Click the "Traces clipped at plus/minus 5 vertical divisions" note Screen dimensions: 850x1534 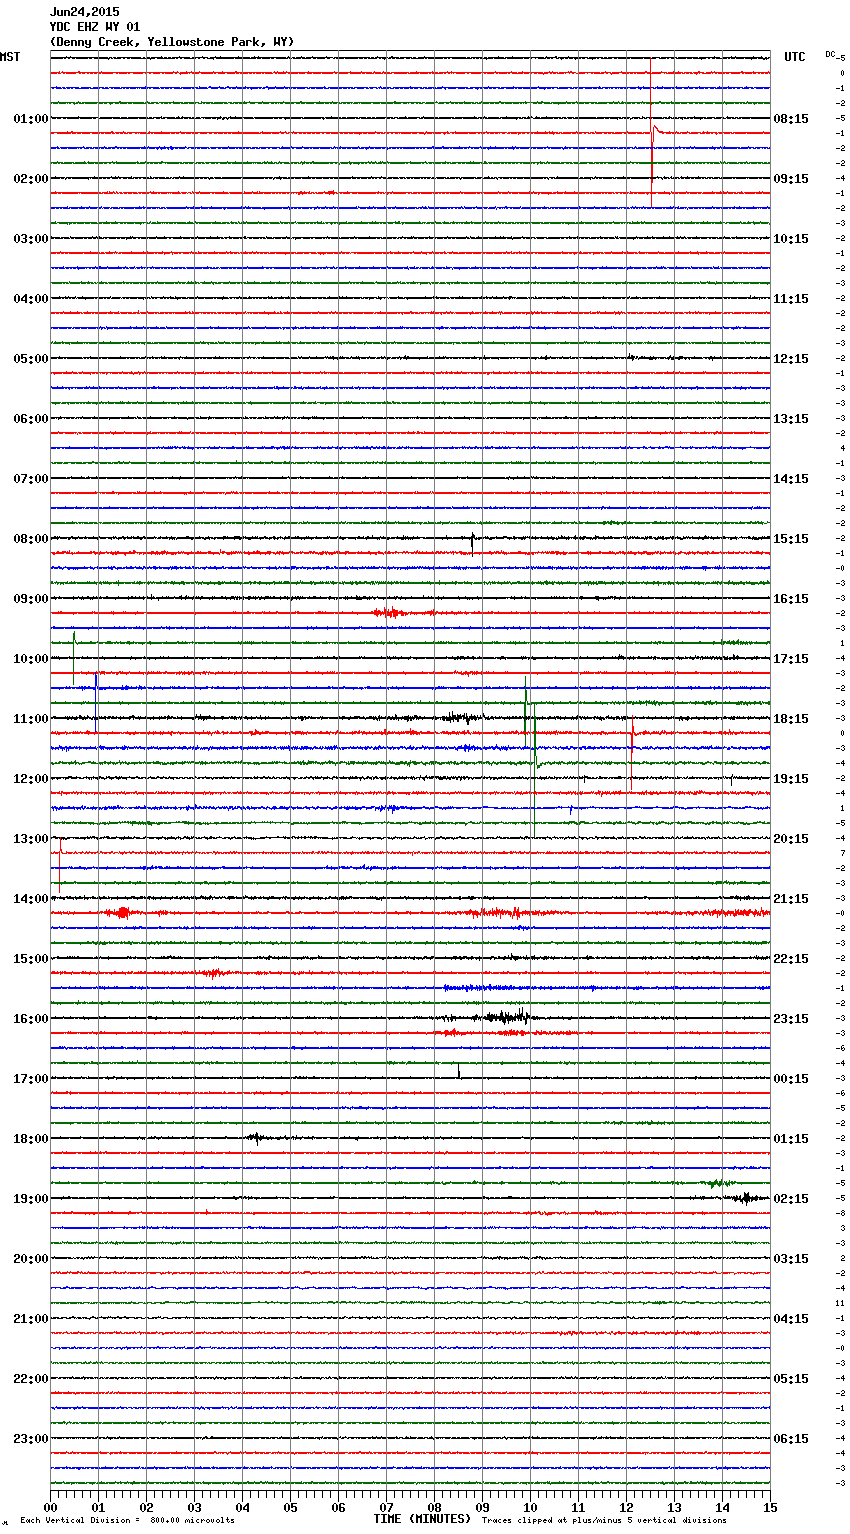[x=604, y=1520]
